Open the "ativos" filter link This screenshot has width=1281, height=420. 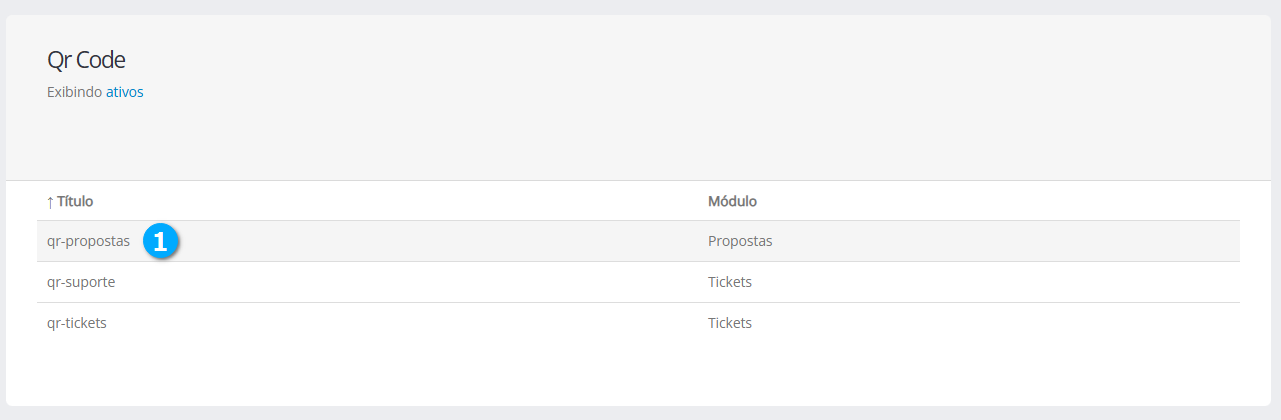pyautogui.click(x=125, y=92)
